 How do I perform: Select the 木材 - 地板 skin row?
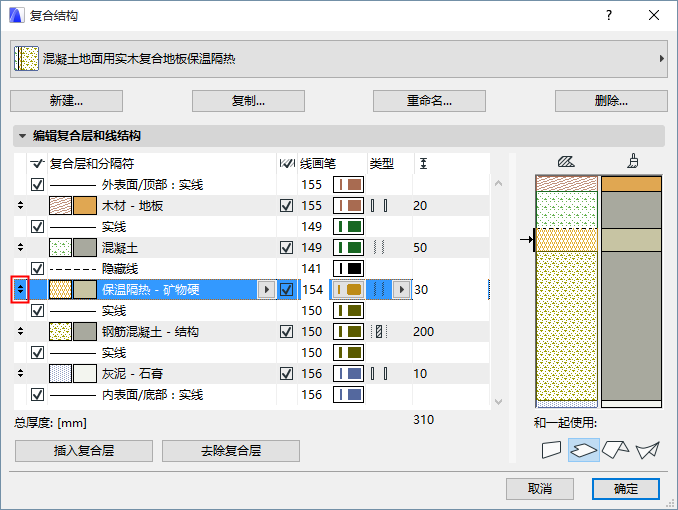click(x=252, y=205)
